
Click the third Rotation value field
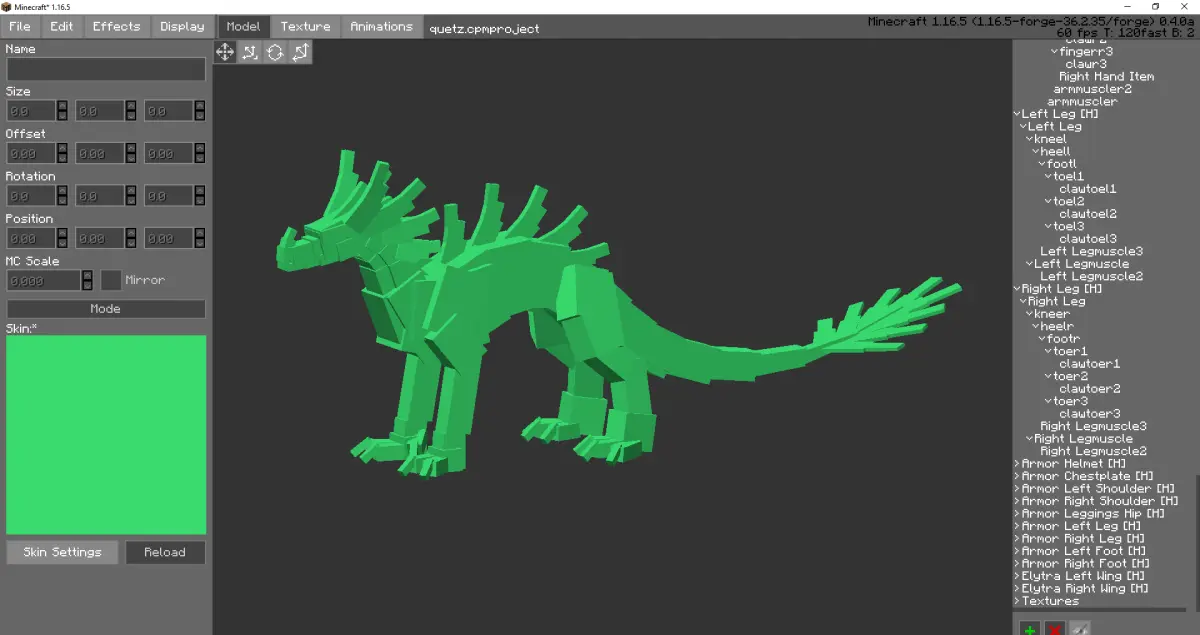tap(169, 196)
